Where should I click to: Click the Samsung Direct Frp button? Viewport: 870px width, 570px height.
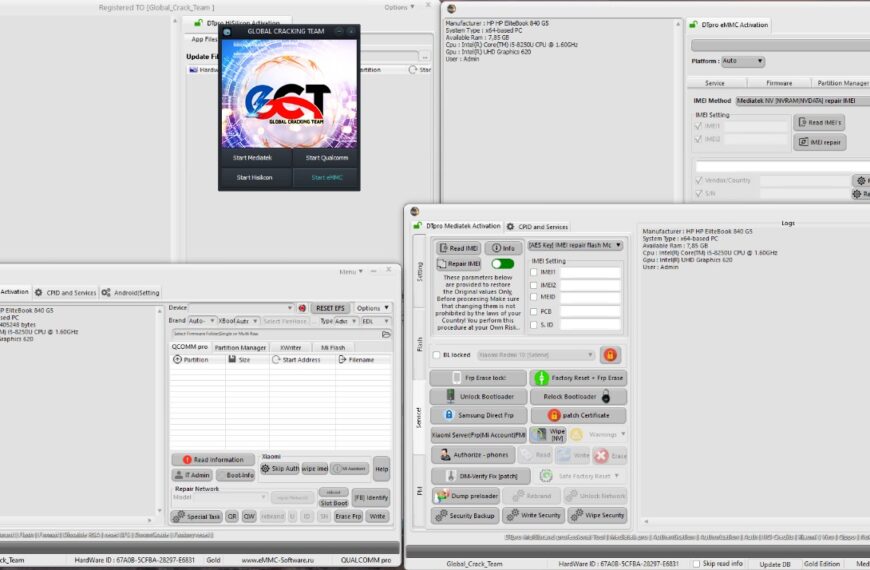pyautogui.click(x=478, y=415)
